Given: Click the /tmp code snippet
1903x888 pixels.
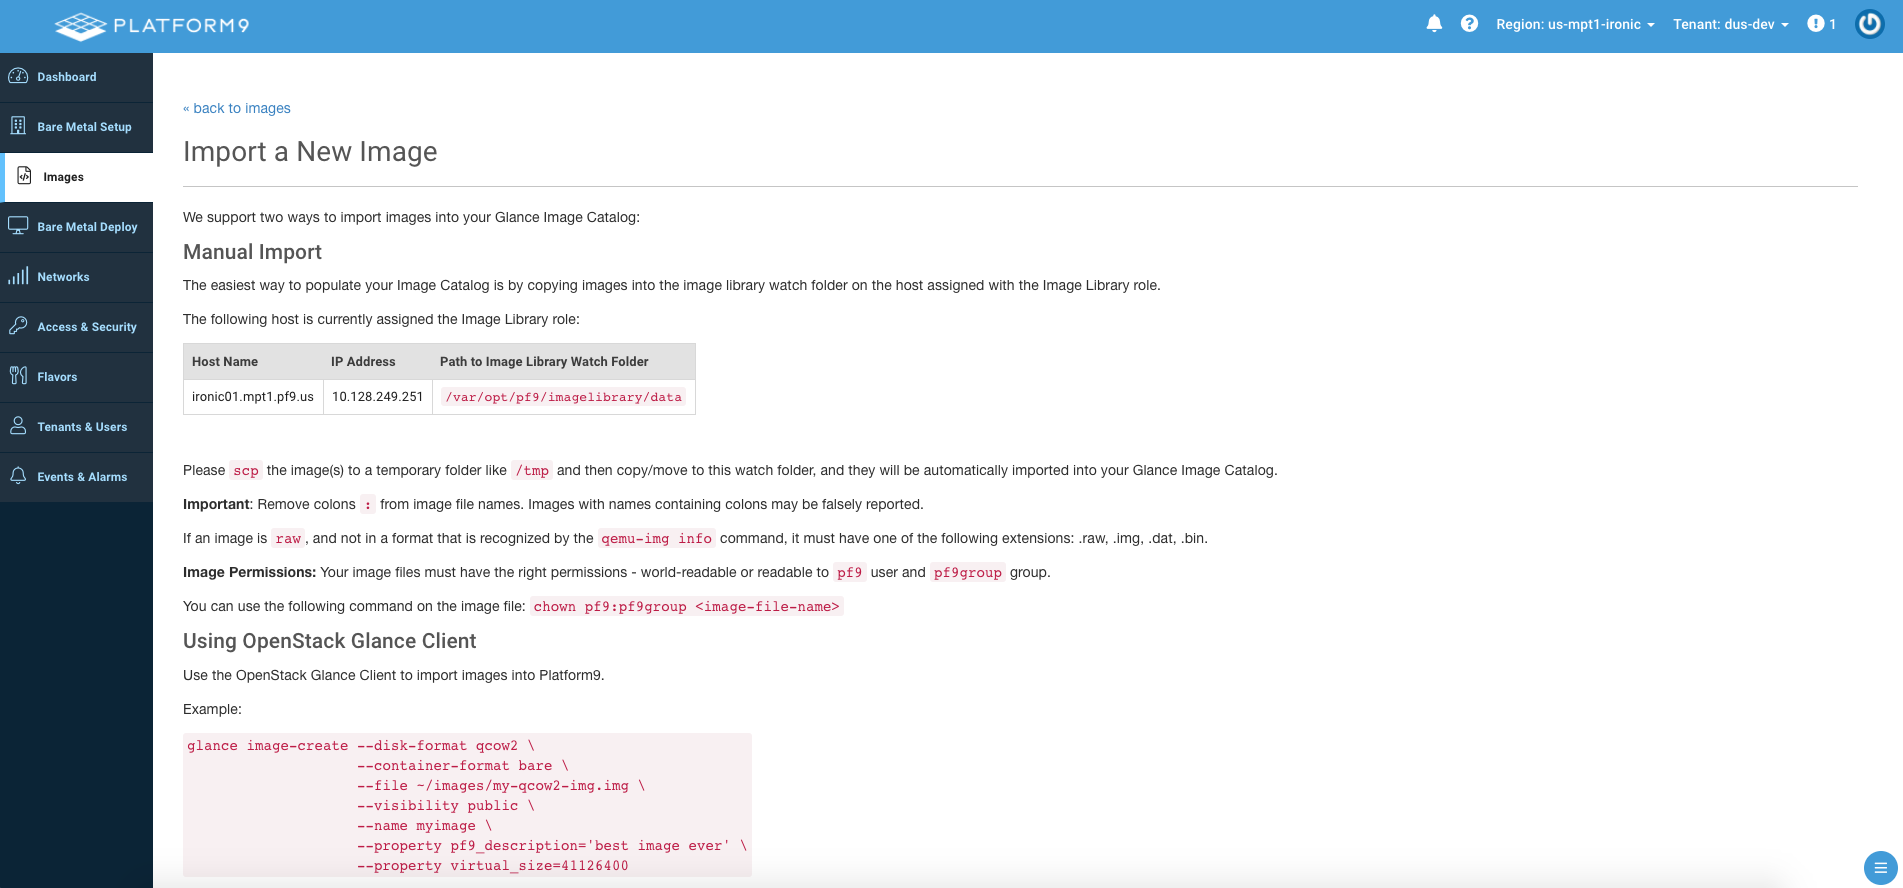Looking at the screenshot, I should click(532, 471).
